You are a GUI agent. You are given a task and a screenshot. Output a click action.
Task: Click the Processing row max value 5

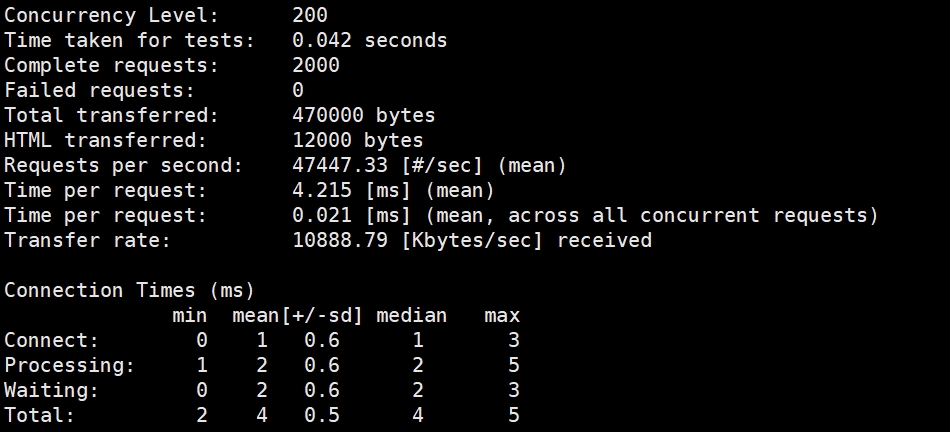[514, 365]
